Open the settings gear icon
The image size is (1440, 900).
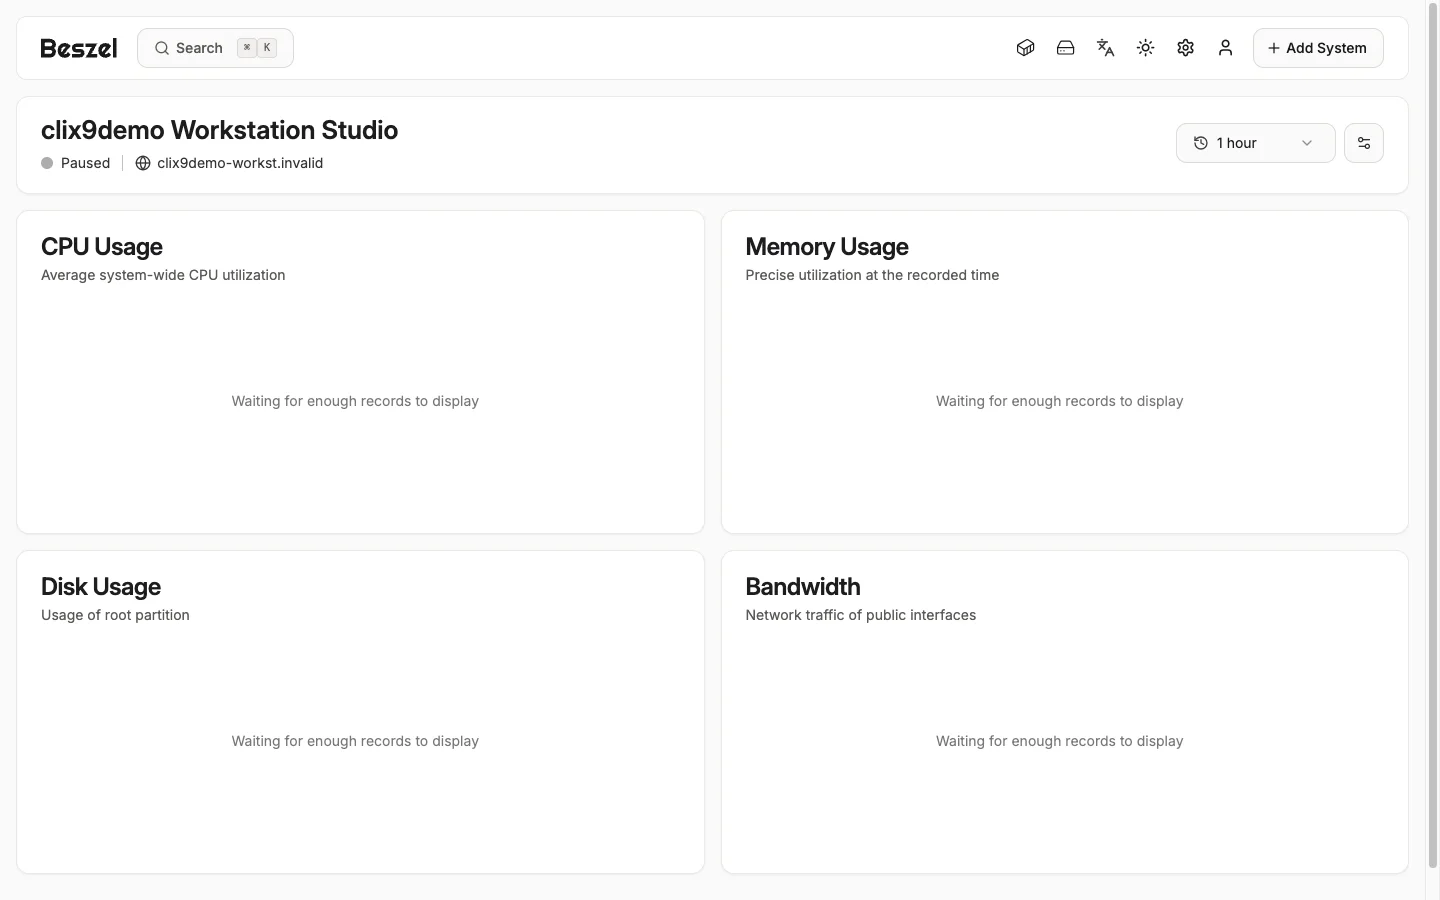(x=1185, y=48)
